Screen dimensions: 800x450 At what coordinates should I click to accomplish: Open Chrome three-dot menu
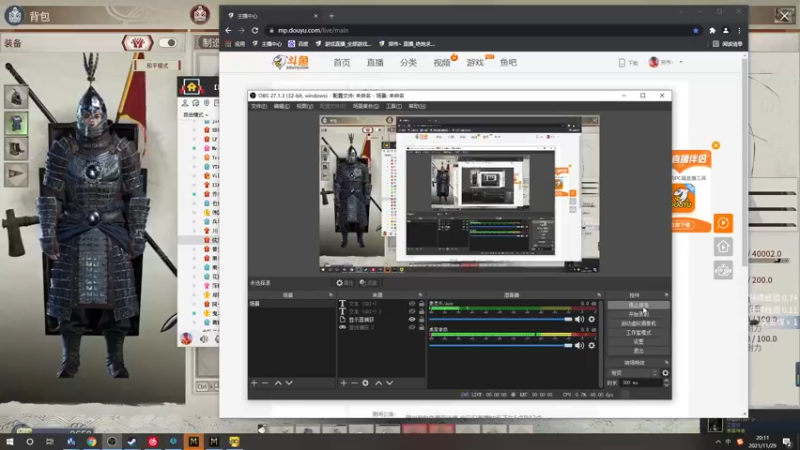point(739,31)
